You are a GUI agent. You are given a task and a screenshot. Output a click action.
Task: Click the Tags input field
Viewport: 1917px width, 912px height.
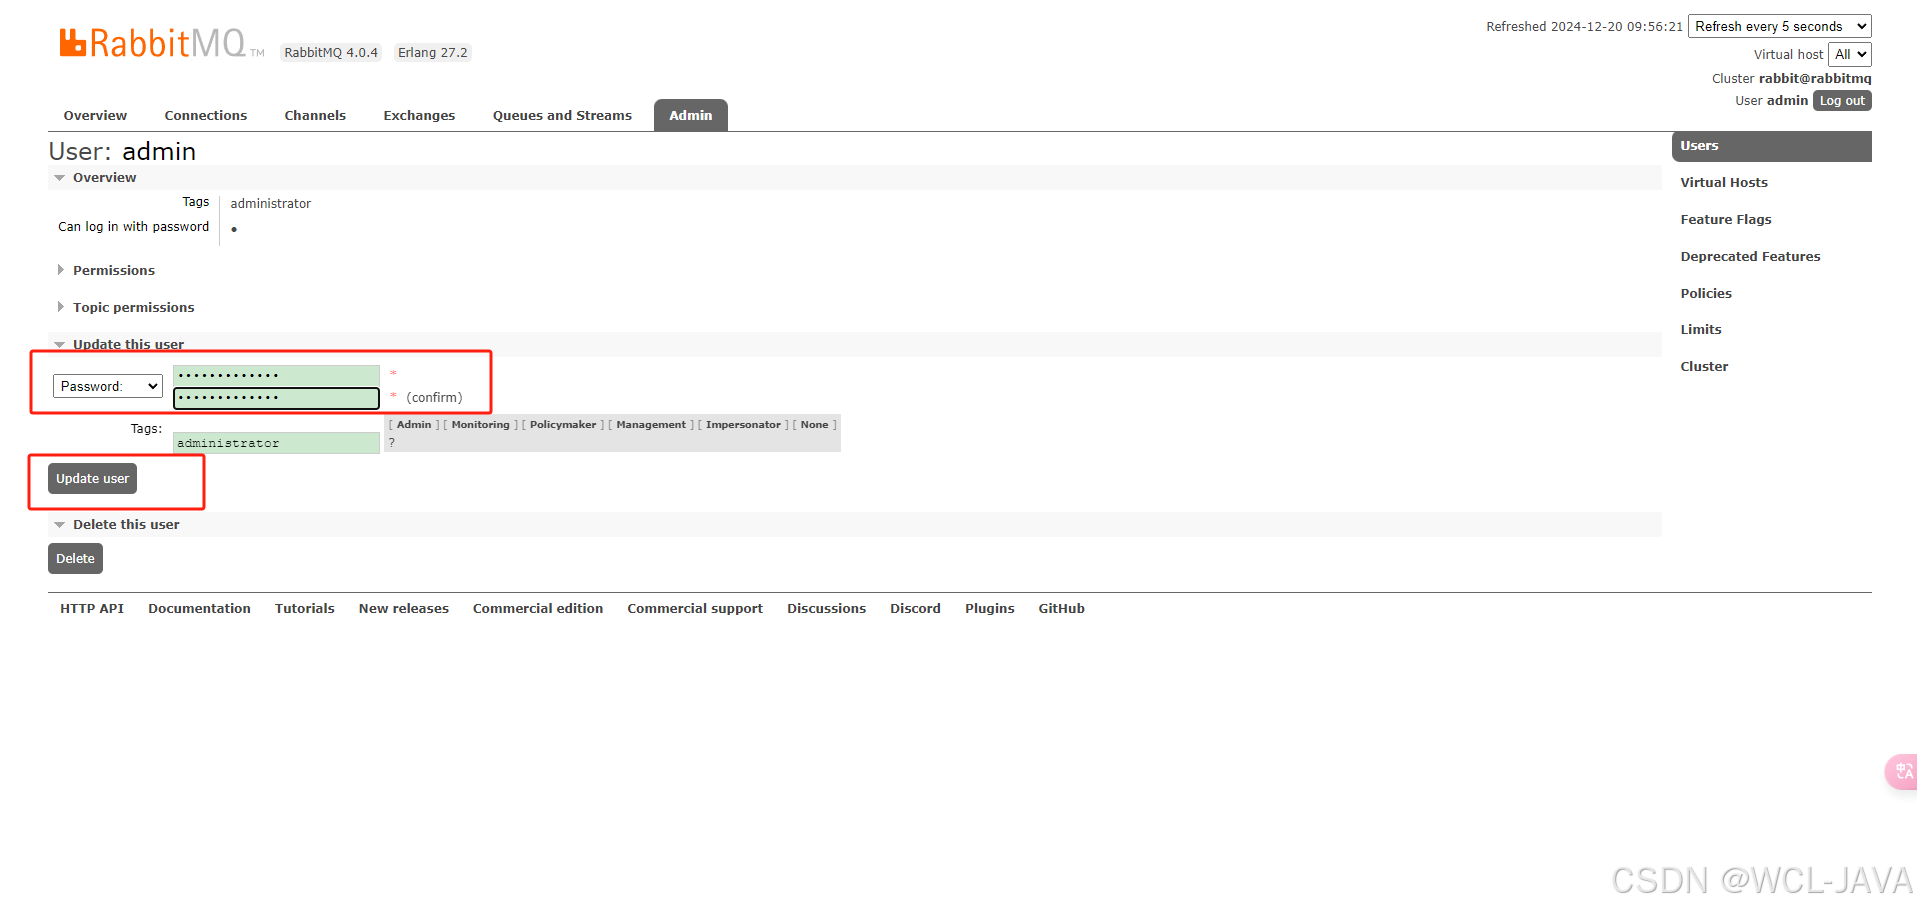(x=276, y=443)
